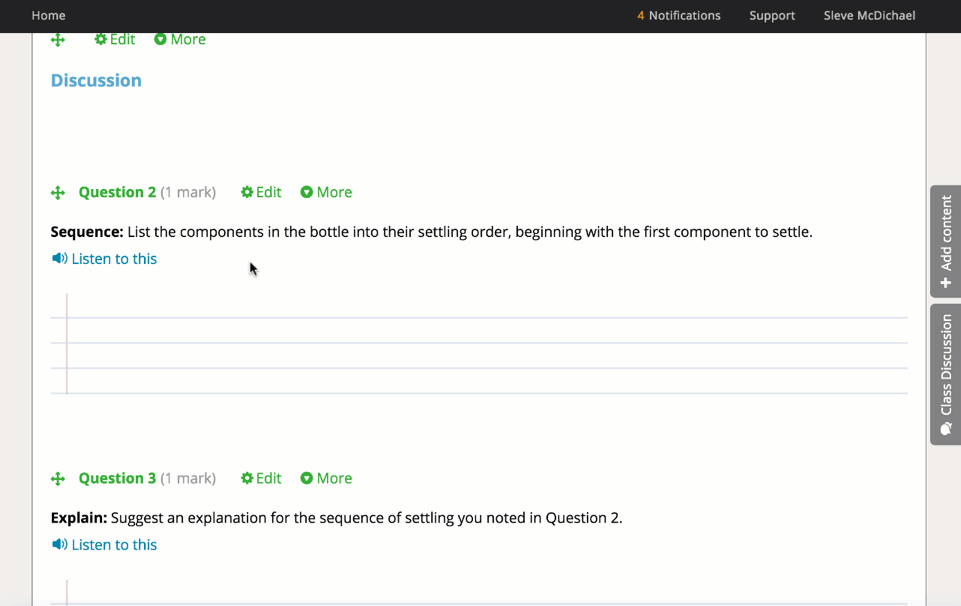
Task: Open Edit for Question 3
Action: (261, 478)
